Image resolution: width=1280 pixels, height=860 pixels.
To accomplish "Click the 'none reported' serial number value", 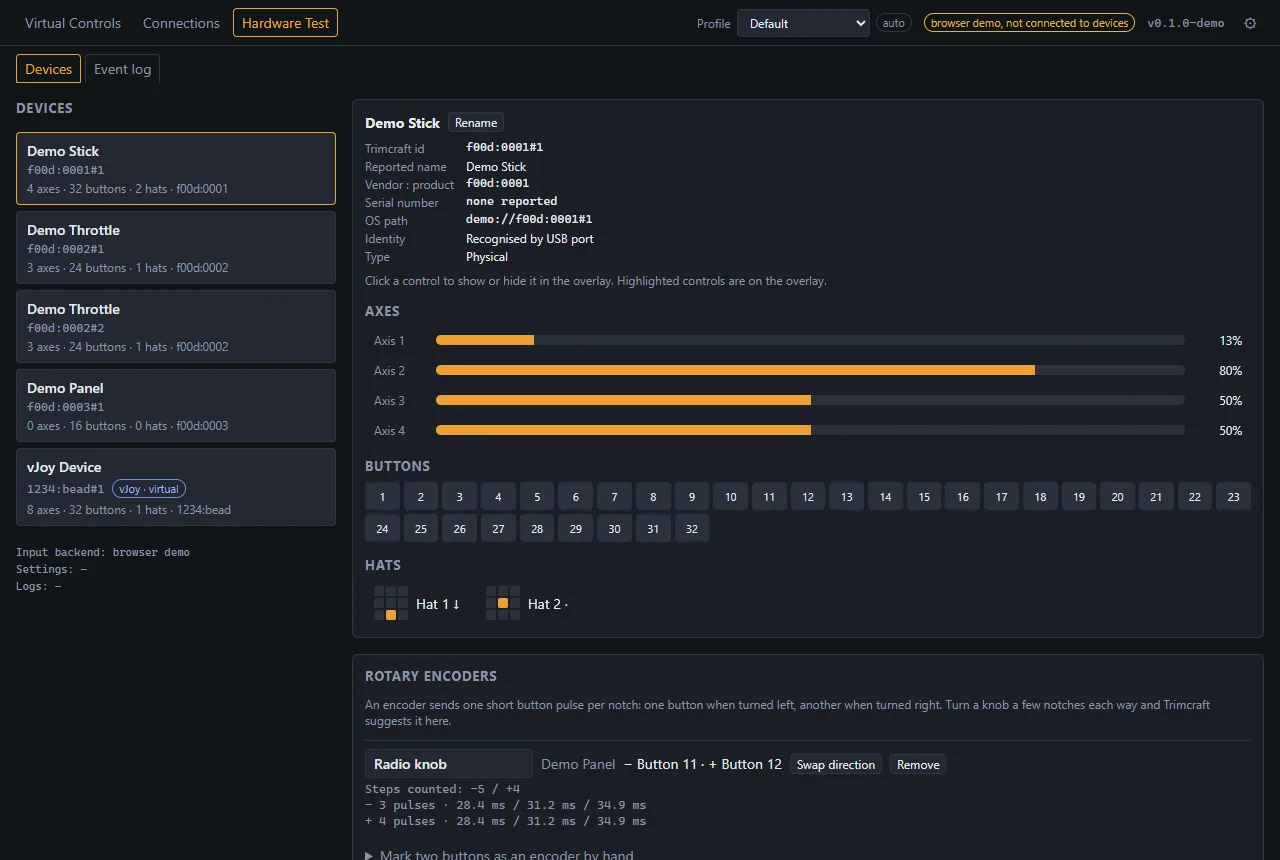I will 512,202.
